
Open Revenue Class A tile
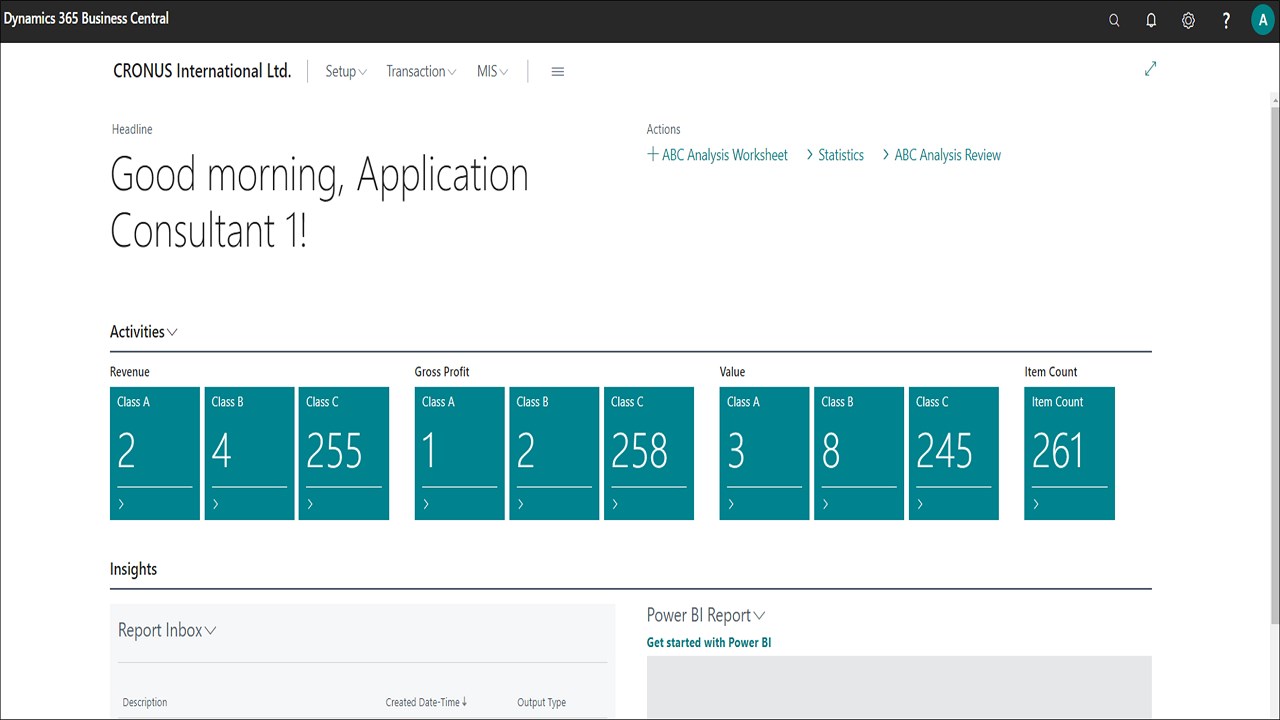pos(155,453)
